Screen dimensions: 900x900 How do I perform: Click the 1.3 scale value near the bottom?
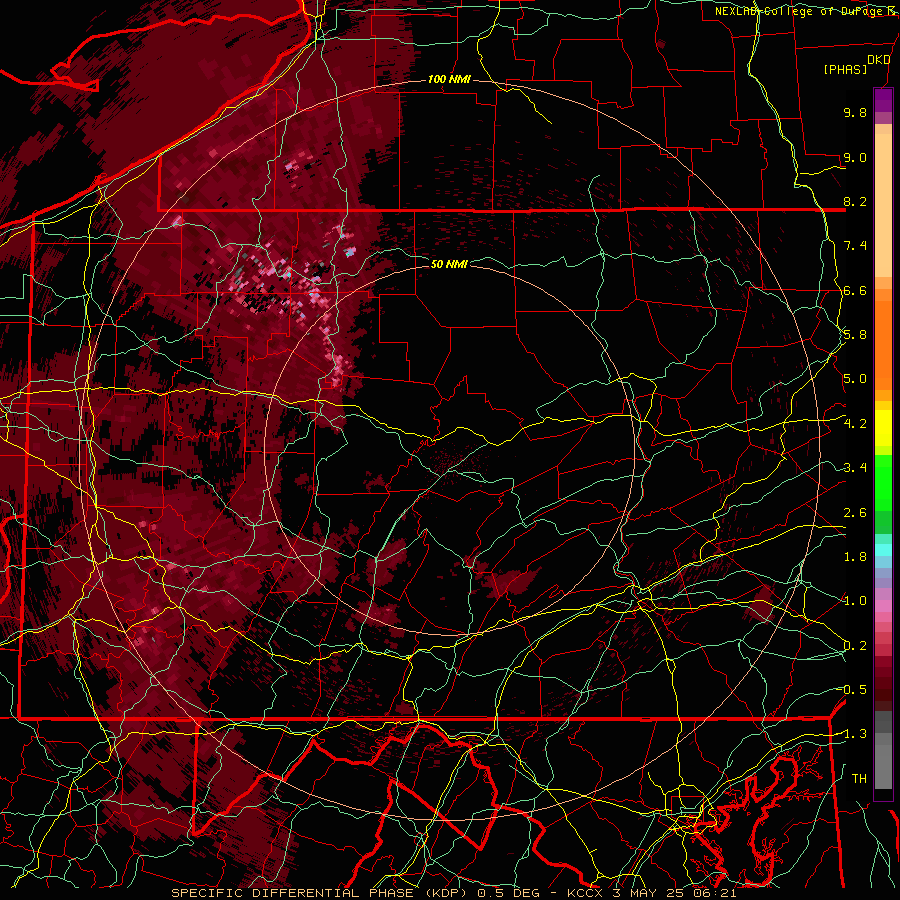855,734
